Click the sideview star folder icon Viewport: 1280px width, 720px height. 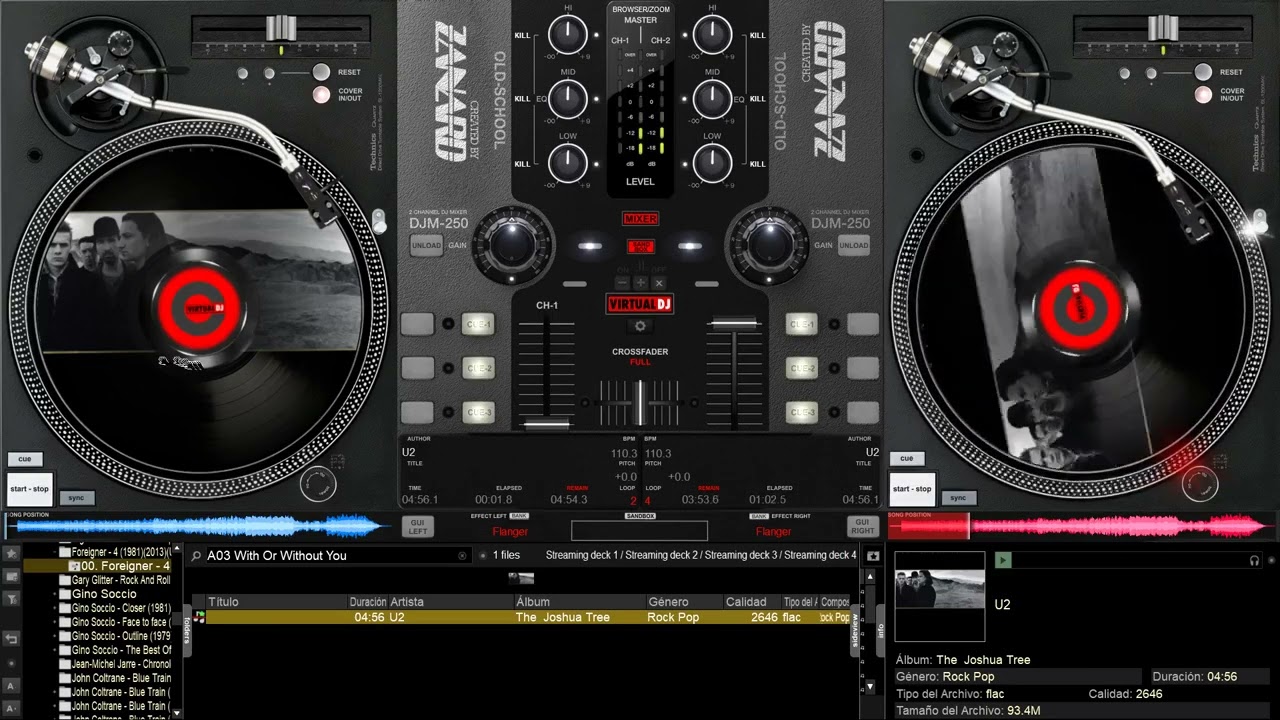tap(873, 556)
